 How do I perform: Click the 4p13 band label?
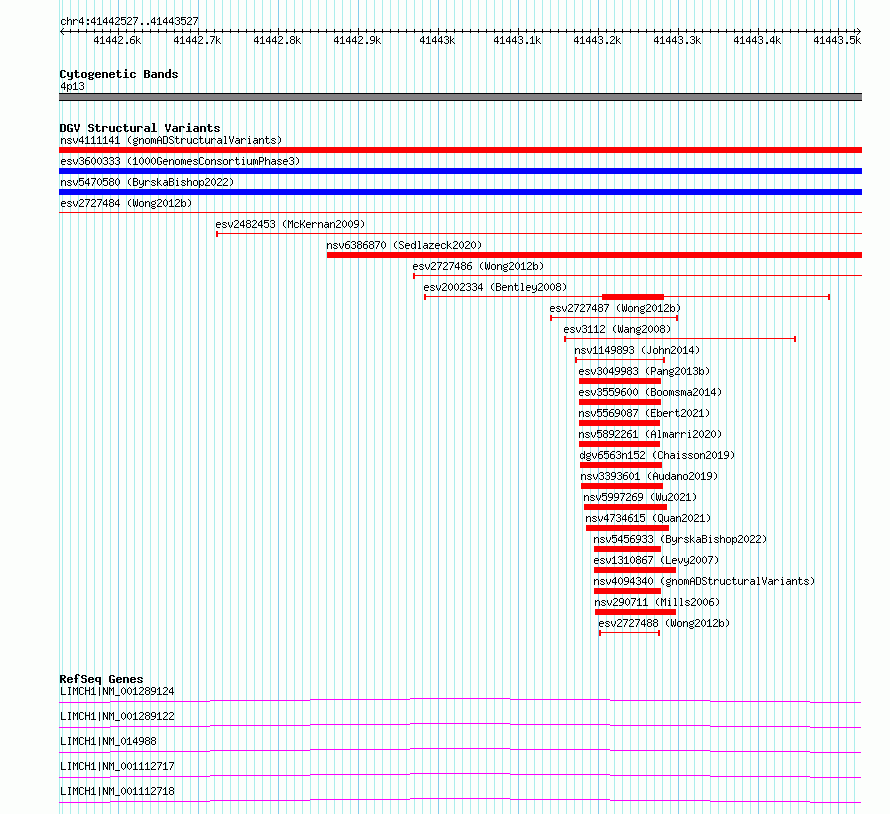(73, 86)
